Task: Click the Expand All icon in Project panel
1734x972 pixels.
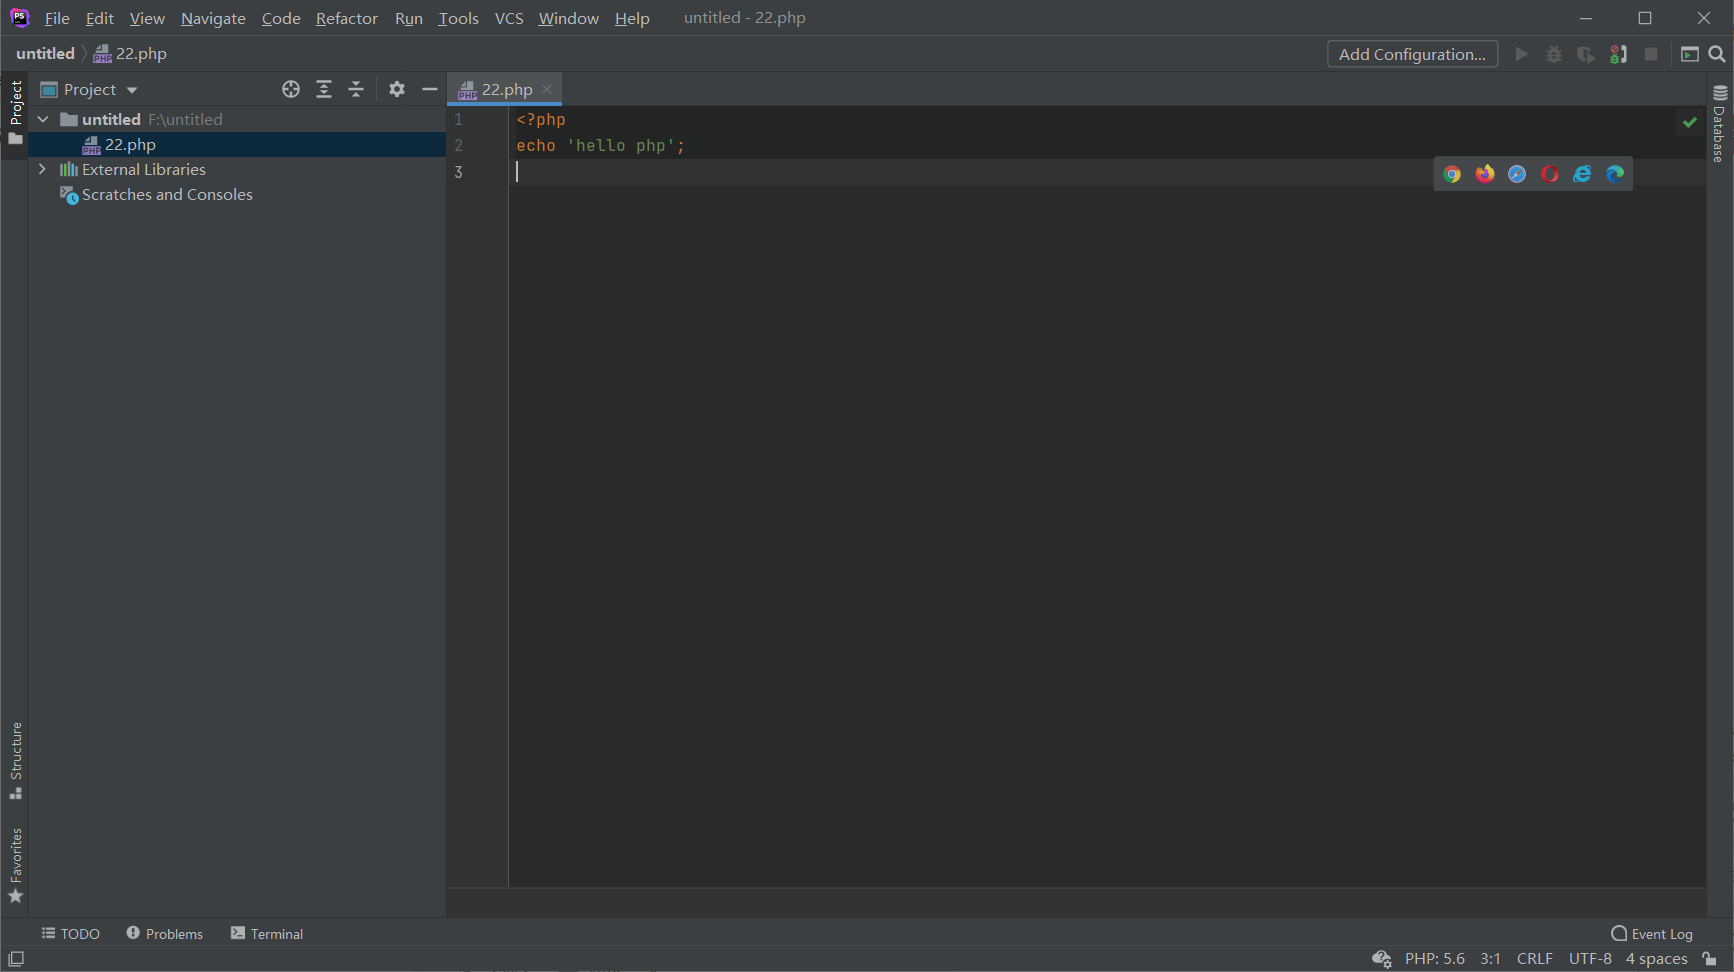Action: (324, 89)
